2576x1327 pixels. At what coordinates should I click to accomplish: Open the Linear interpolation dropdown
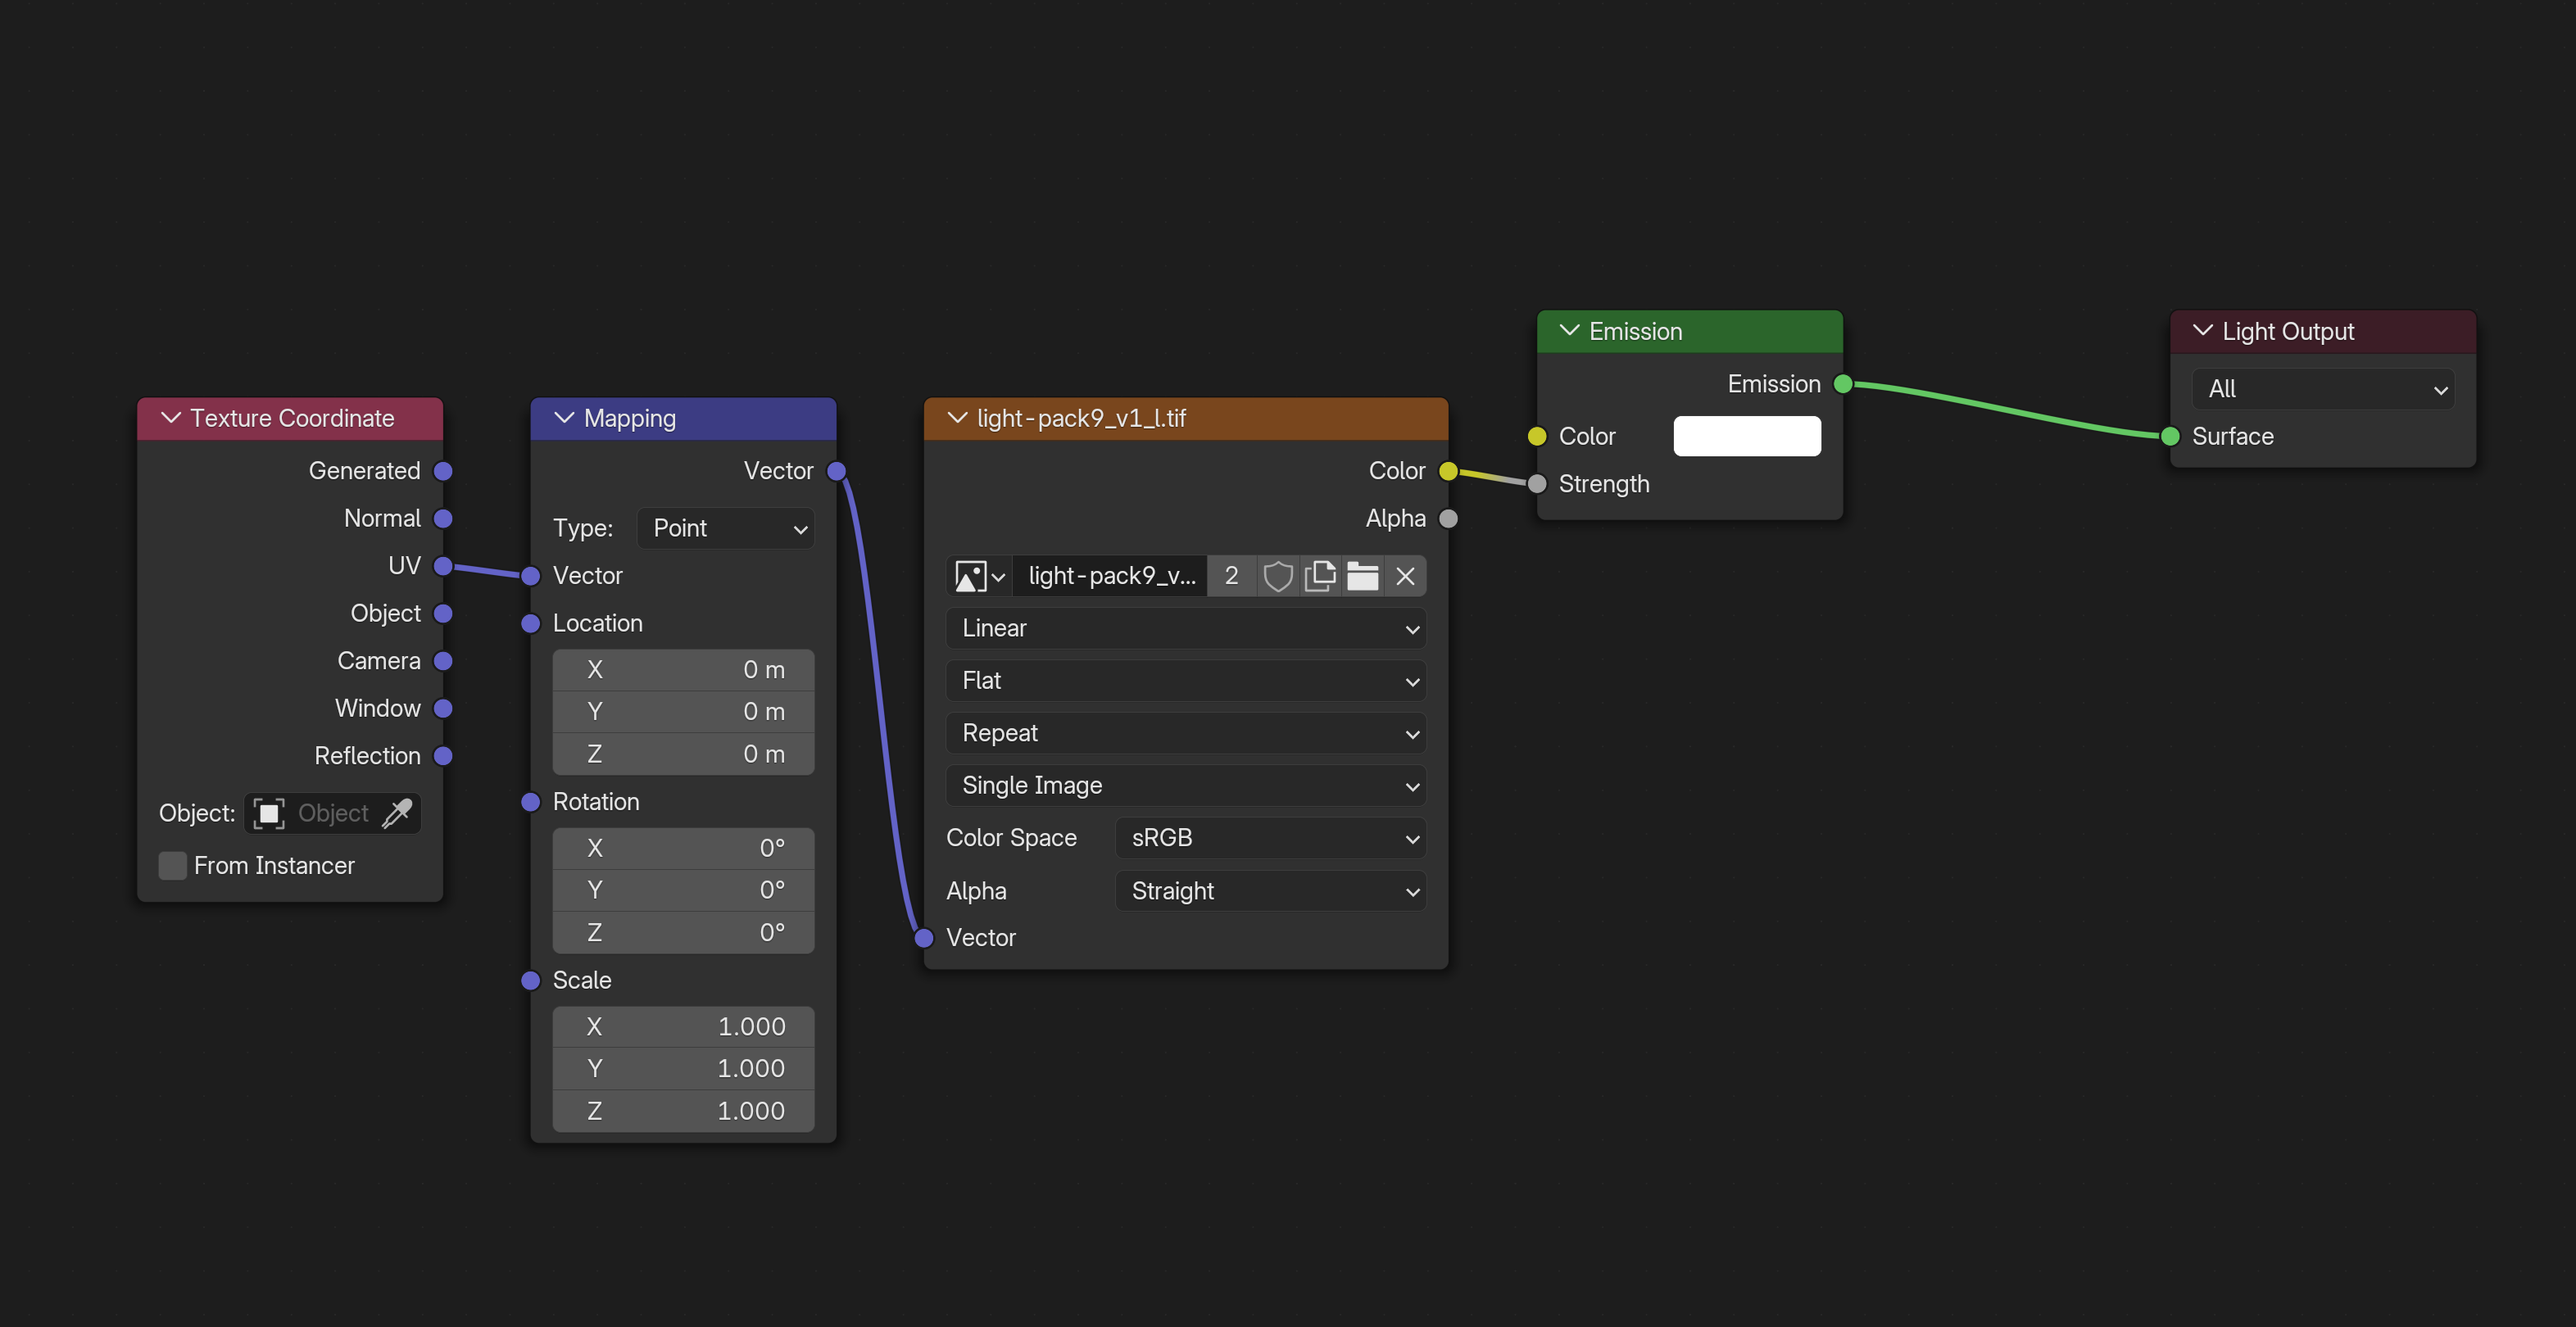pyautogui.click(x=1186, y=628)
